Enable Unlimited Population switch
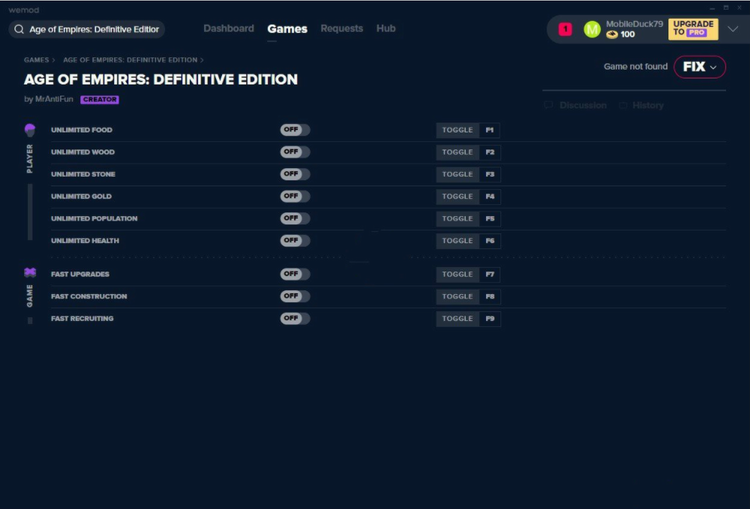 [x=295, y=218]
